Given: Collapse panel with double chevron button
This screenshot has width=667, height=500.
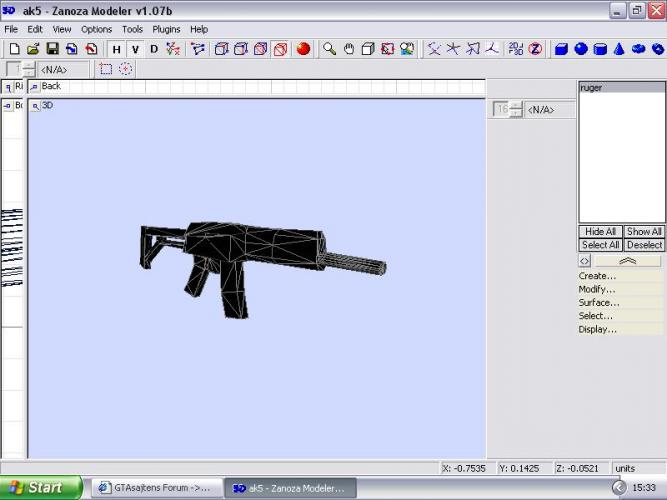Looking at the screenshot, I should pyautogui.click(x=627, y=260).
